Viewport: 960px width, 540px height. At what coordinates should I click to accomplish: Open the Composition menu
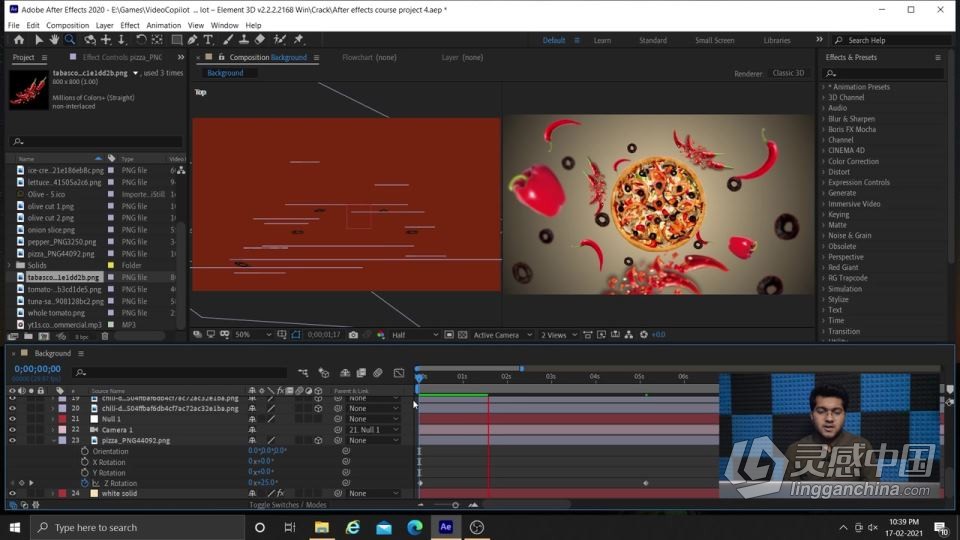pyautogui.click(x=67, y=25)
